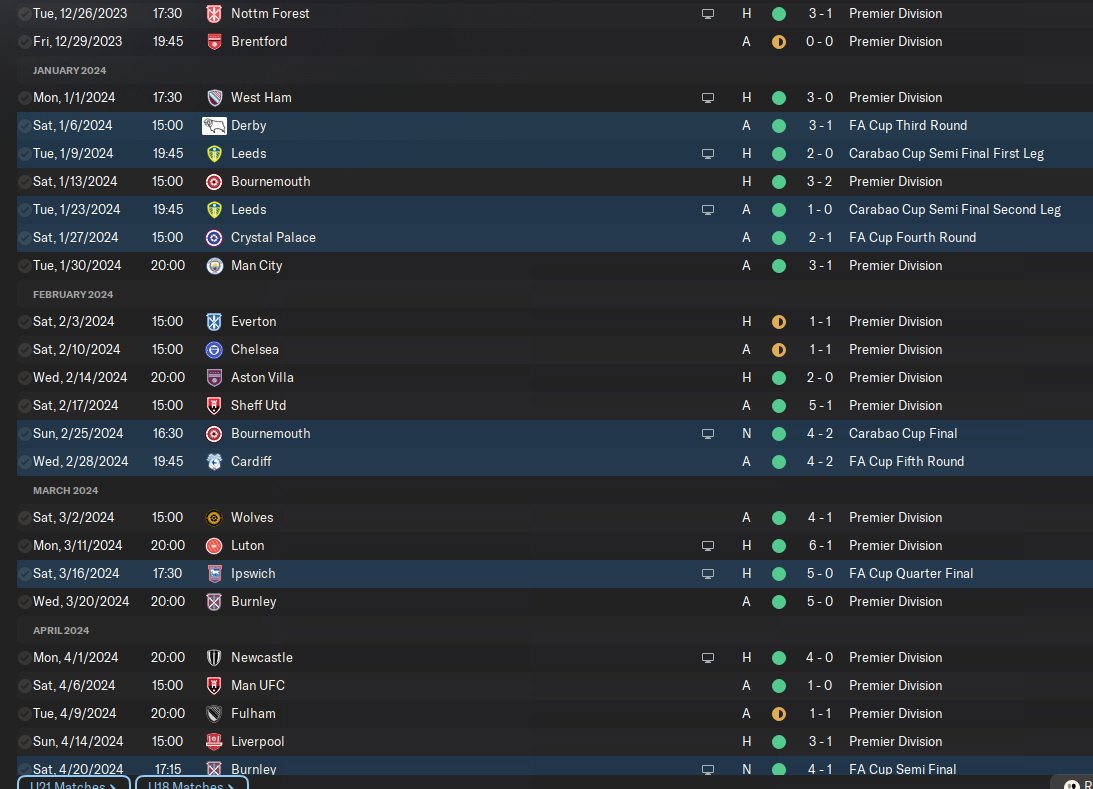Click the Derby club badge icon
Image resolution: width=1093 pixels, height=789 pixels.
click(x=214, y=125)
